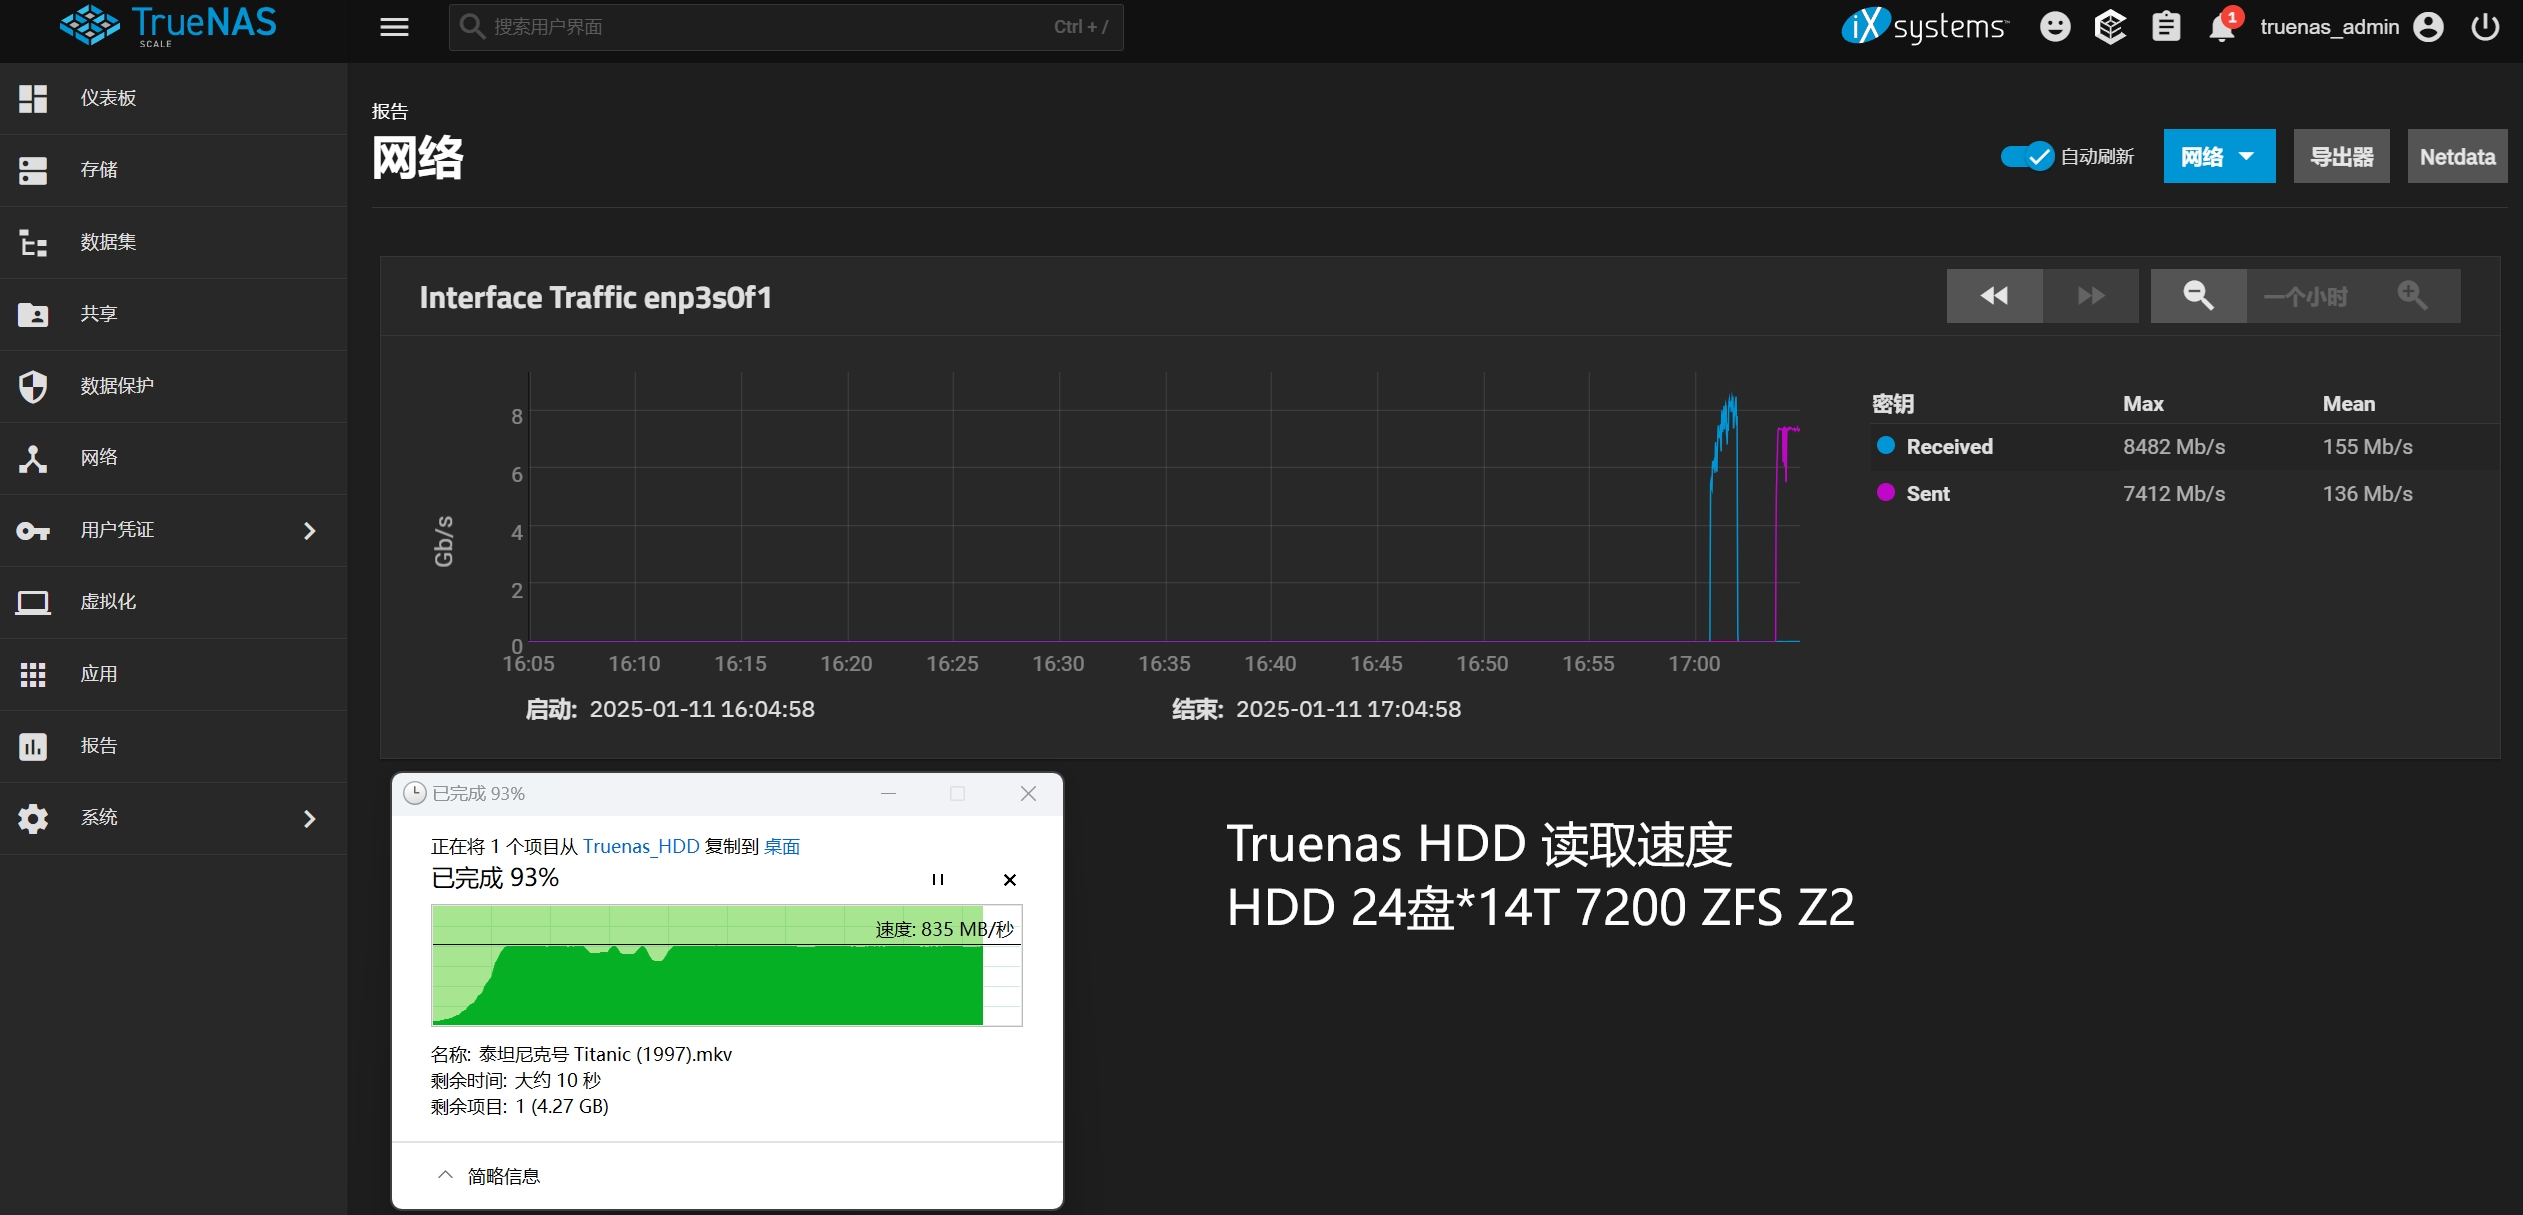Click the shared folder icon
The image size is (2523, 1215).
coord(33,314)
